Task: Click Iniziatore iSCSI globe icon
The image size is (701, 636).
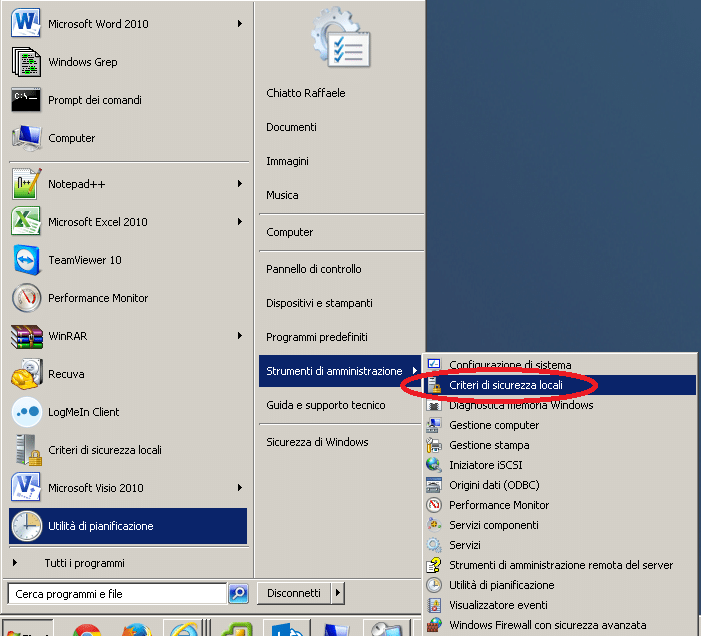Action: (434, 465)
